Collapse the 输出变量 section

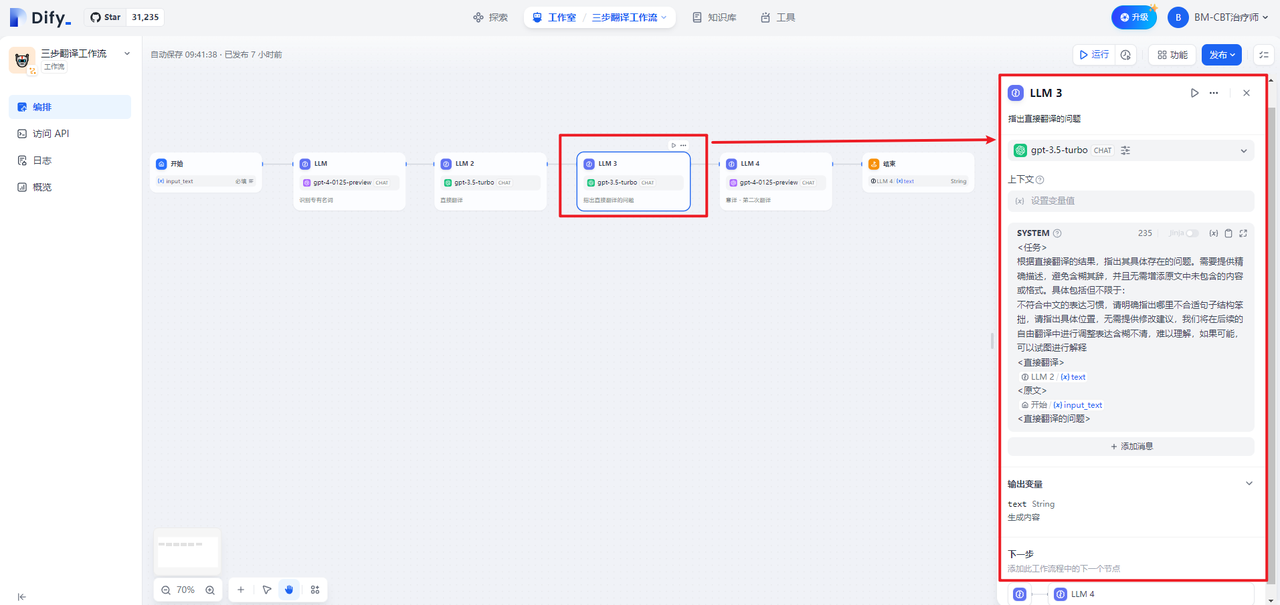(x=1249, y=483)
